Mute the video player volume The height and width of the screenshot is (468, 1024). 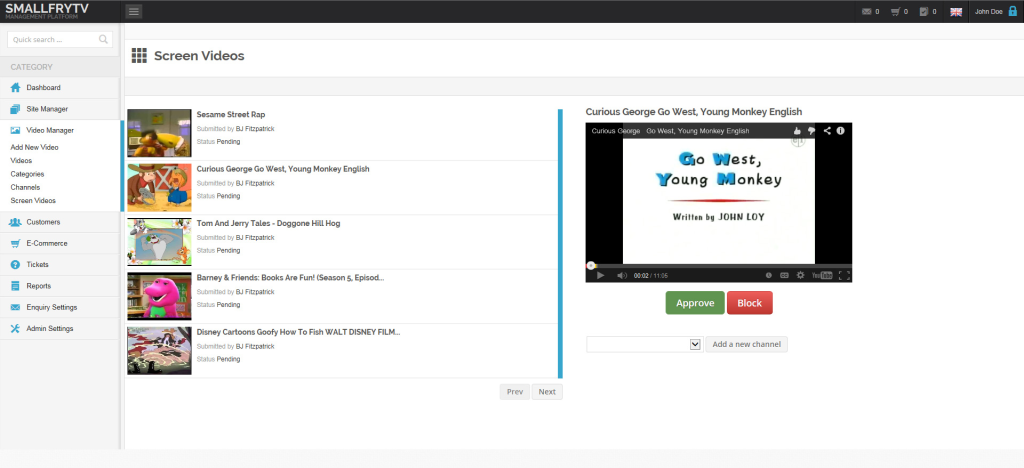(622, 275)
